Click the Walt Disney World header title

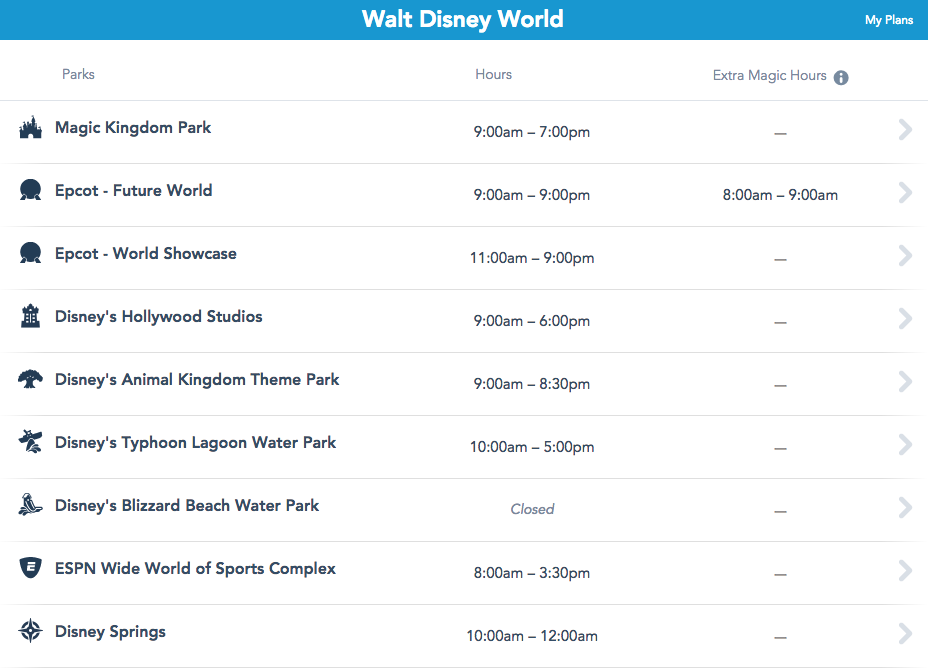tap(463, 19)
